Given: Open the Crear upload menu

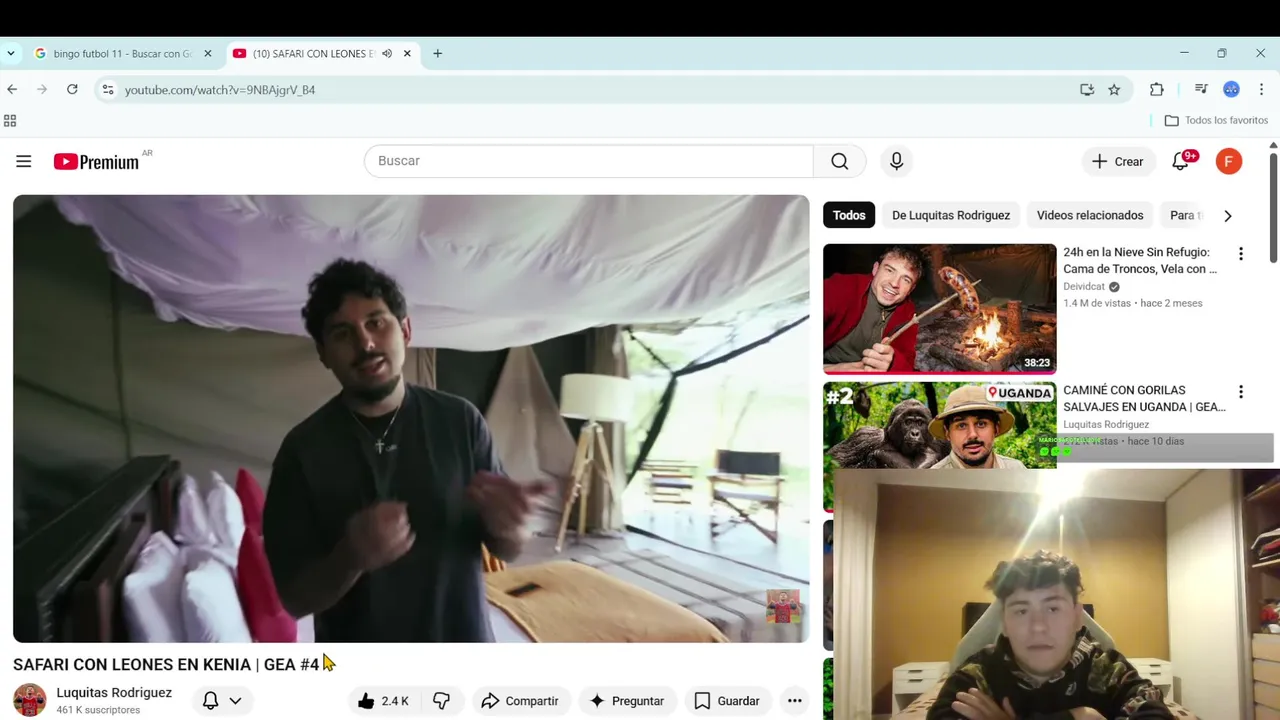Looking at the screenshot, I should (x=1118, y=161).
